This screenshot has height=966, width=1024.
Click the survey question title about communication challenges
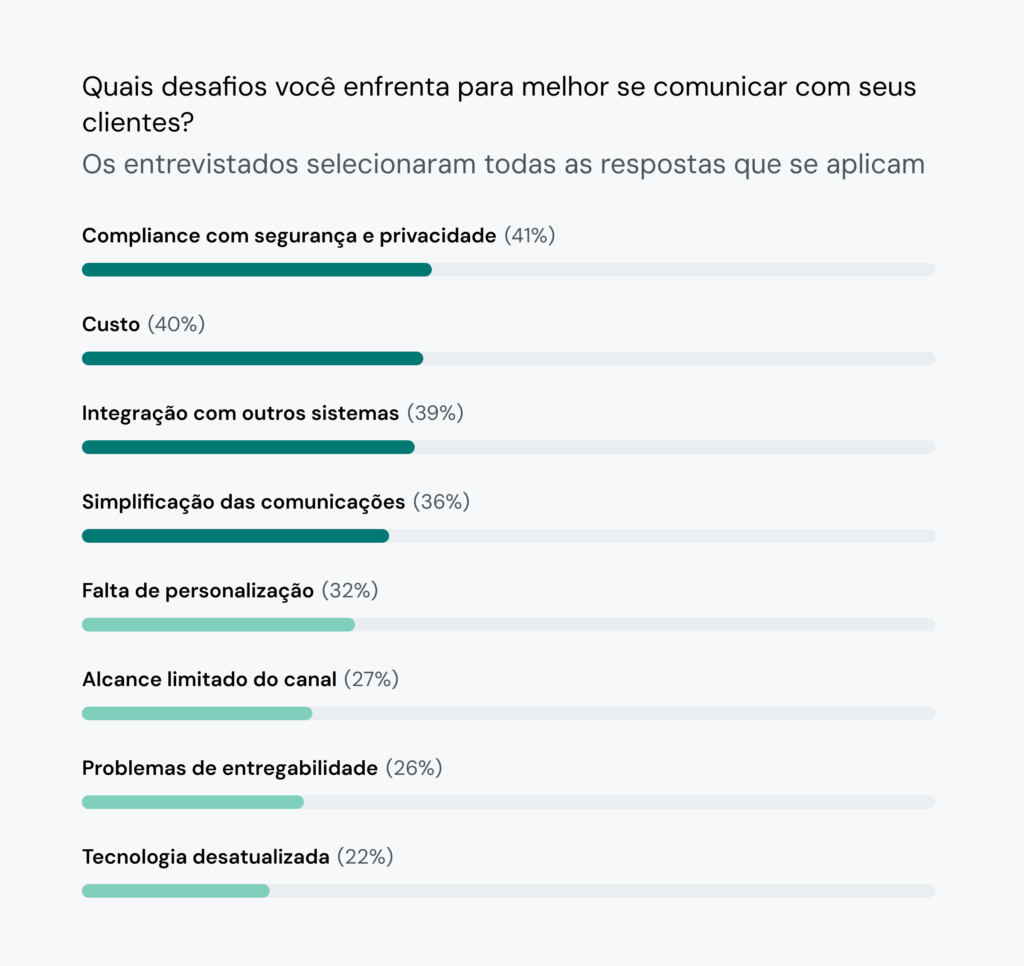(x=498, y=104)
